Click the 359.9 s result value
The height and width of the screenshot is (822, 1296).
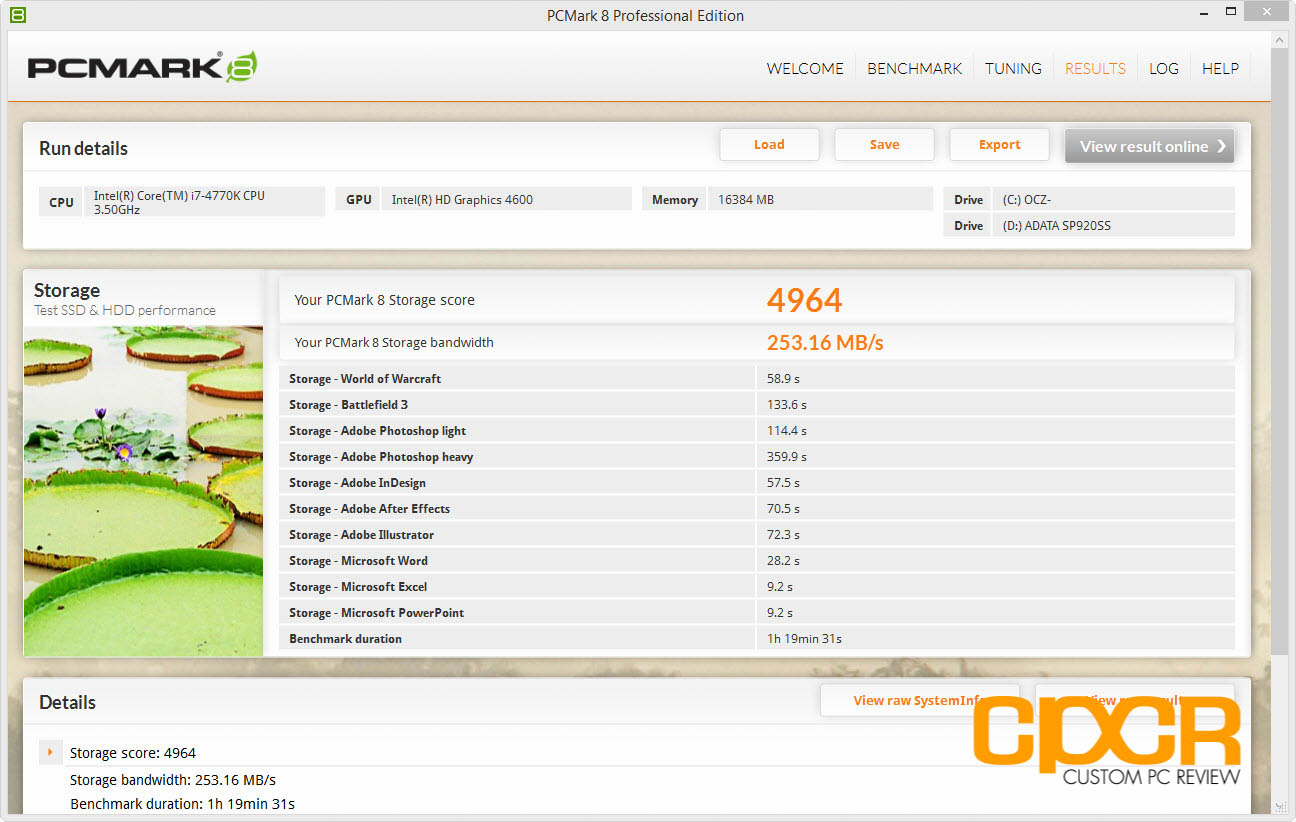click(786, 457)
